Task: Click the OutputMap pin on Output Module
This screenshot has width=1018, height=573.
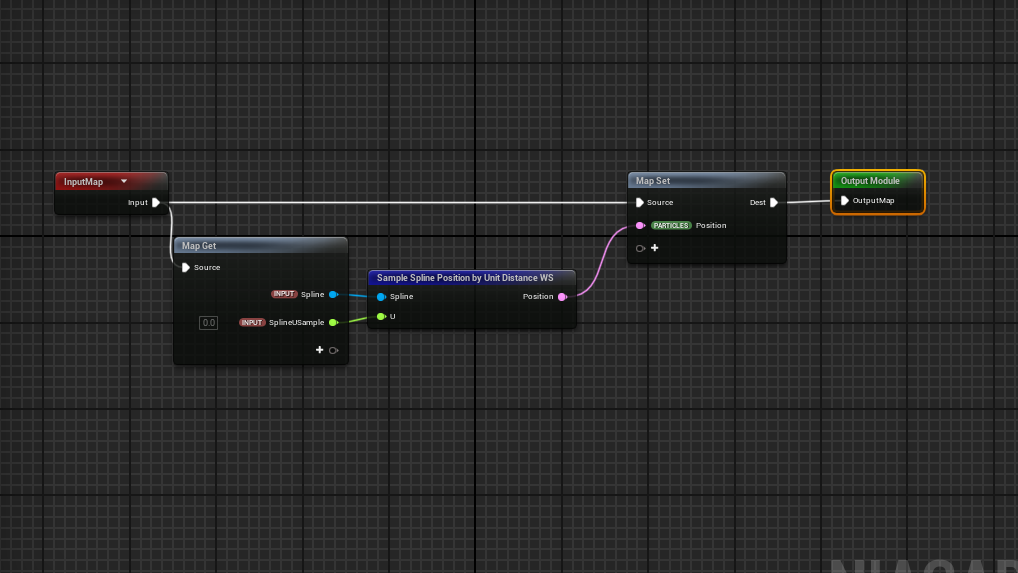Action: [x=845, y=200]
